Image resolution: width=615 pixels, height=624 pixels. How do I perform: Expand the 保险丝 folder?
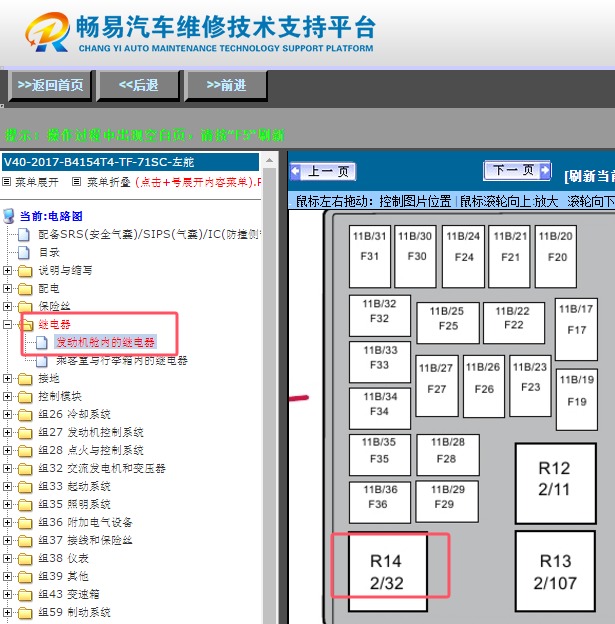7,306
